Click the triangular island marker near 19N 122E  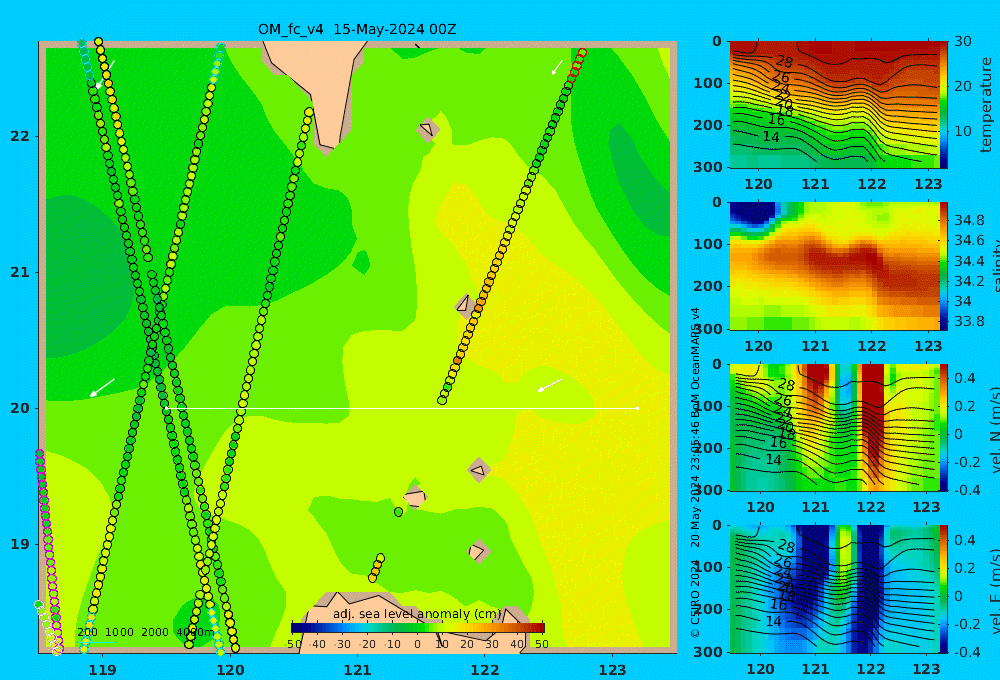point(478,551)
